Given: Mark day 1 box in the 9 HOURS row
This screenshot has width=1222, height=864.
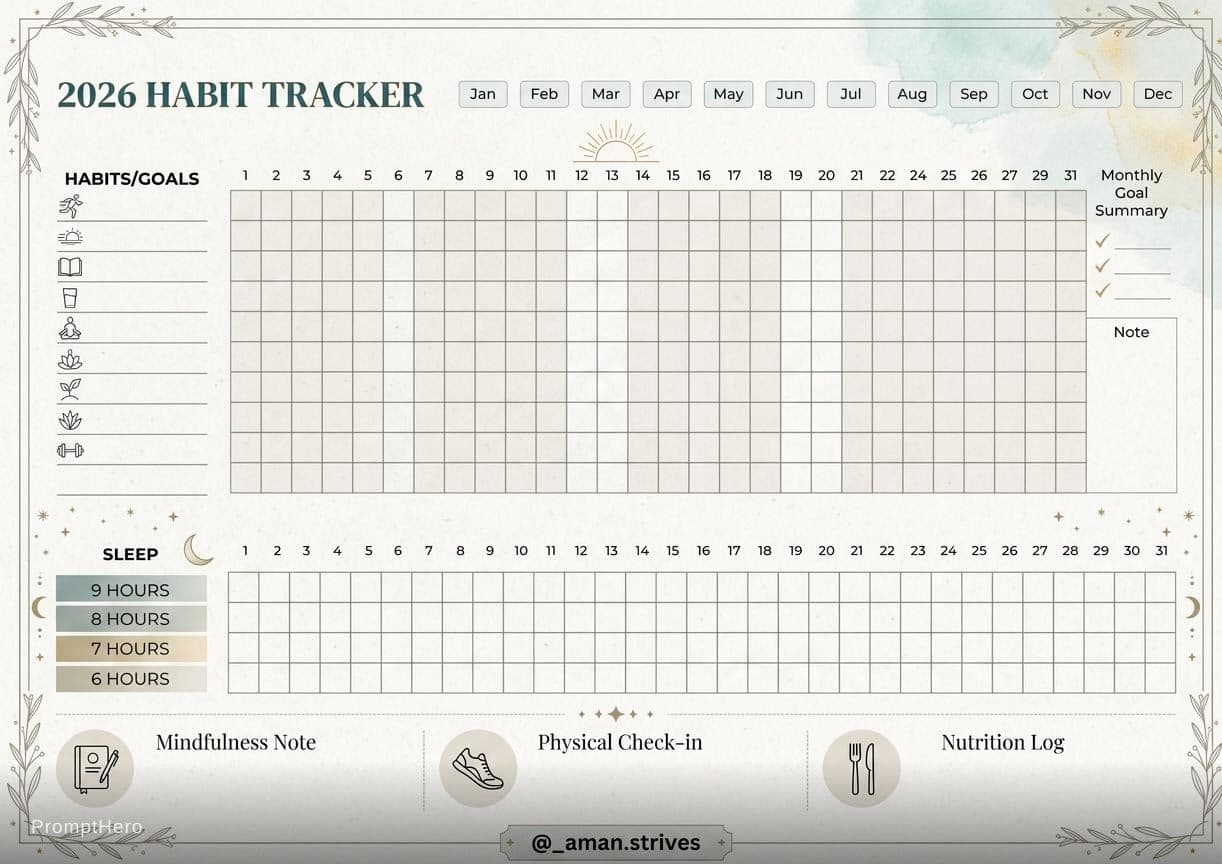Looking at the screenshot, I should click(244, 588).
